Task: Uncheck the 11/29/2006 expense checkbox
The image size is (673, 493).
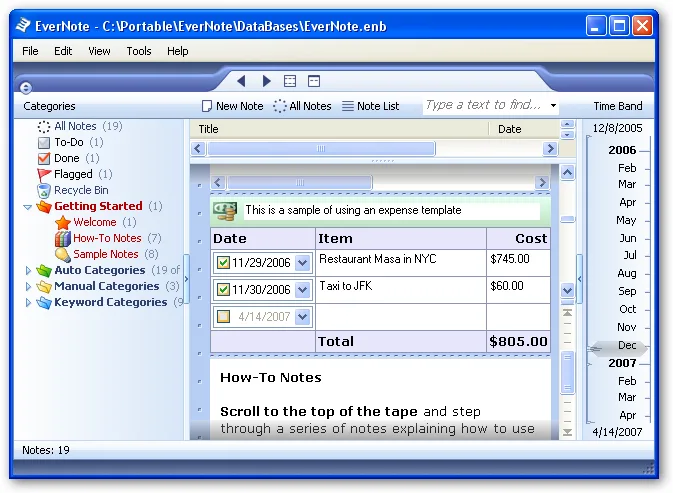Action: click(223, 263)
